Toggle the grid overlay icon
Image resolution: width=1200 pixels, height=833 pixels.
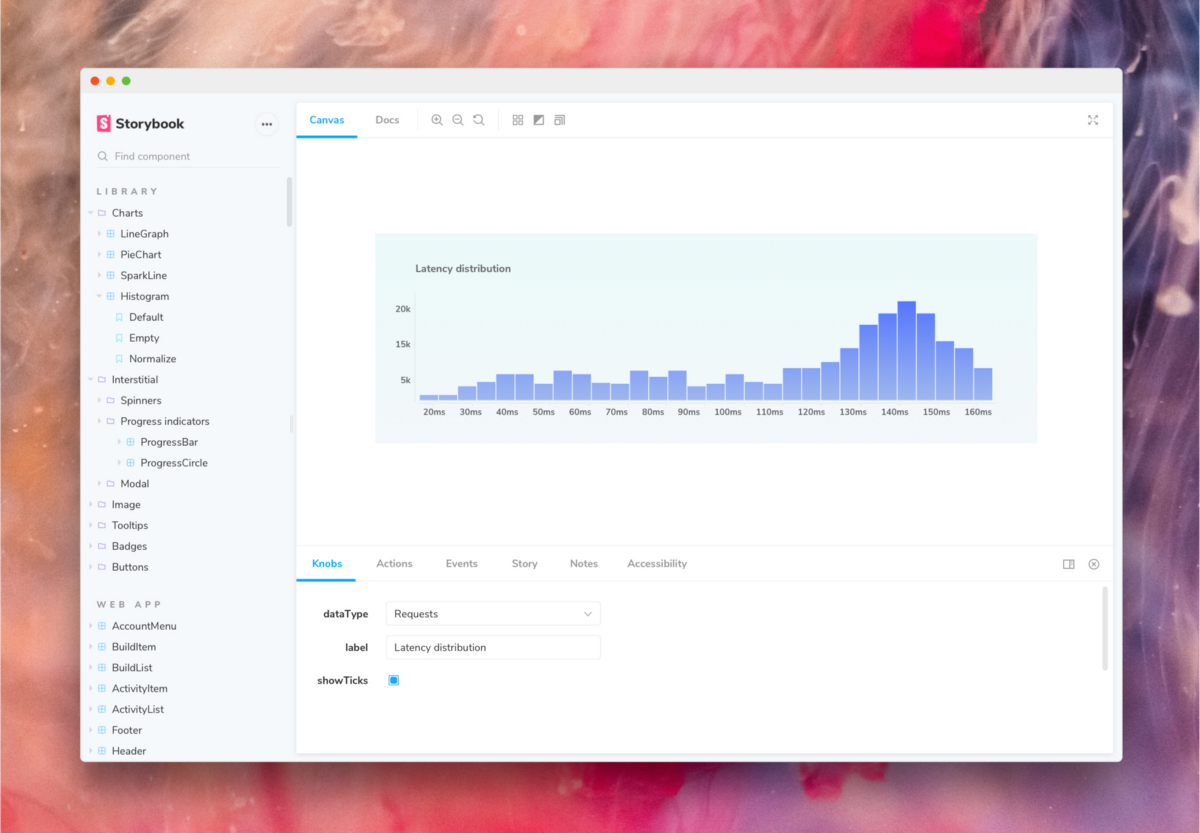click(517, 119)
